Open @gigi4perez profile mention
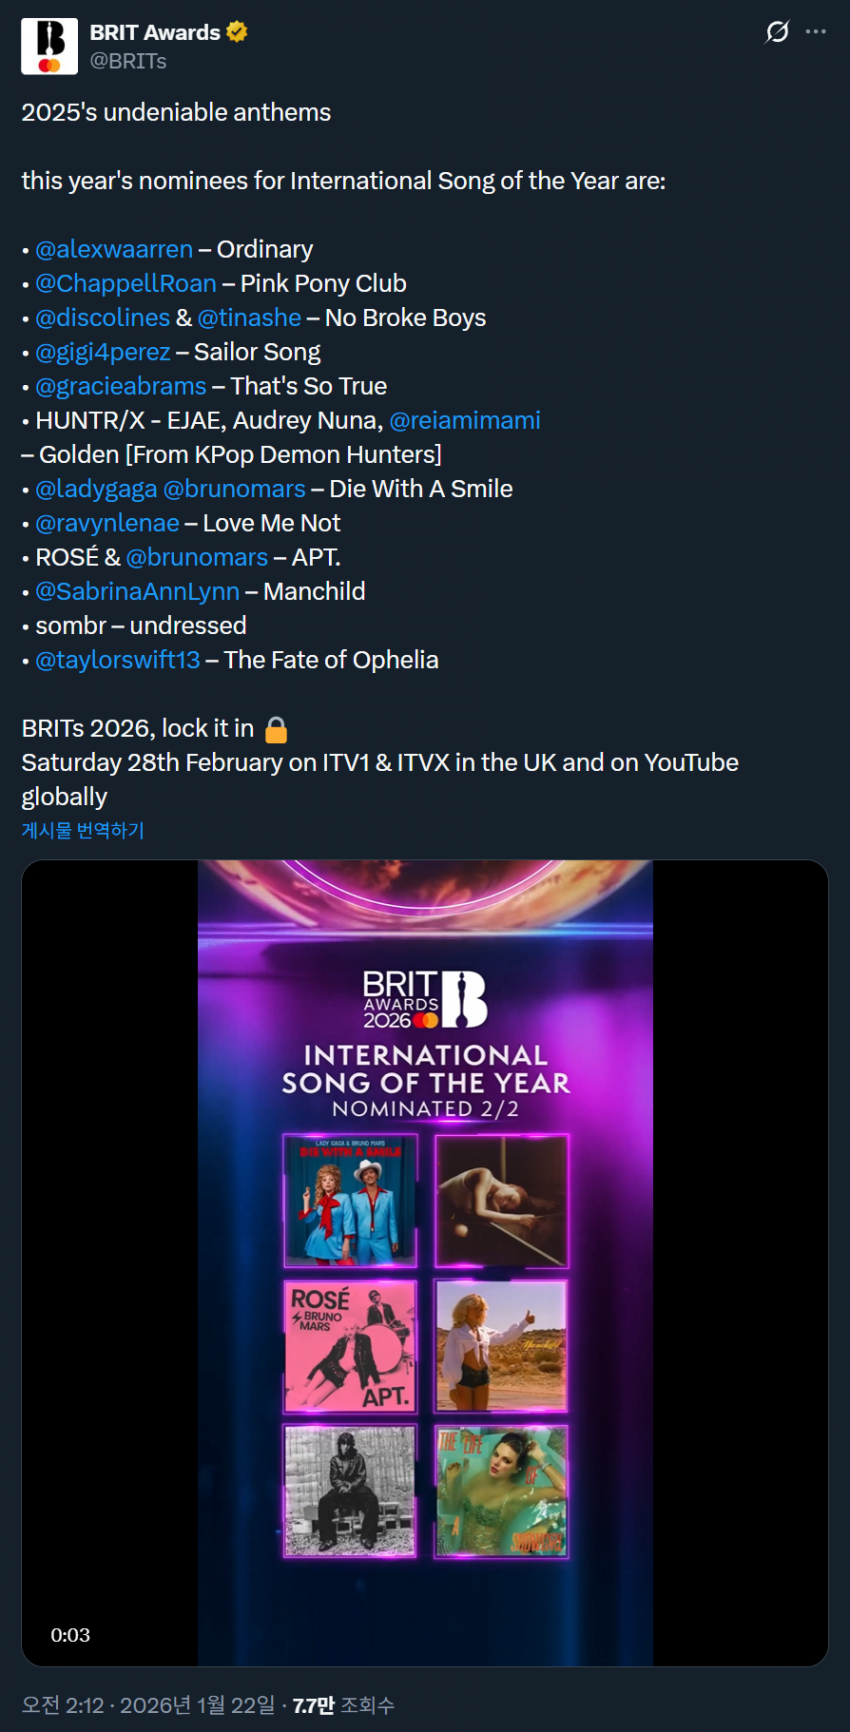Image resolution: width=850 pixels, height=1732 pixels. [103, 352]
